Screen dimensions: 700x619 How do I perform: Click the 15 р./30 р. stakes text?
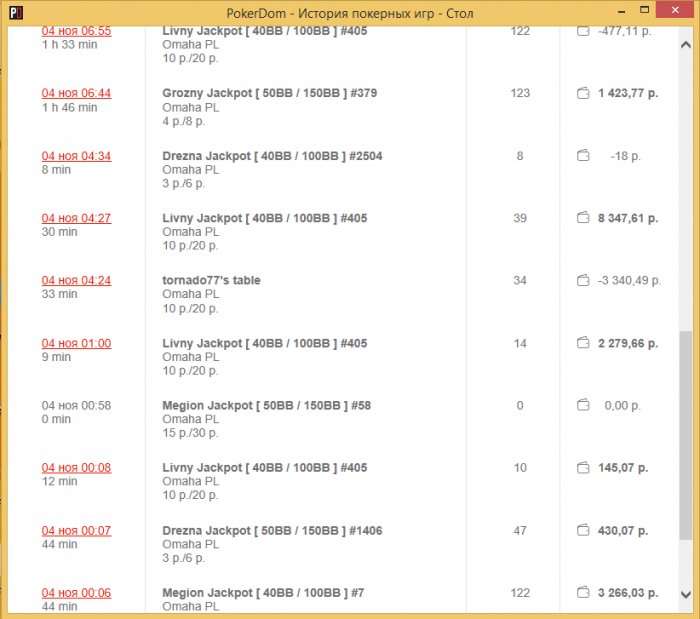(x=191, y=433)
